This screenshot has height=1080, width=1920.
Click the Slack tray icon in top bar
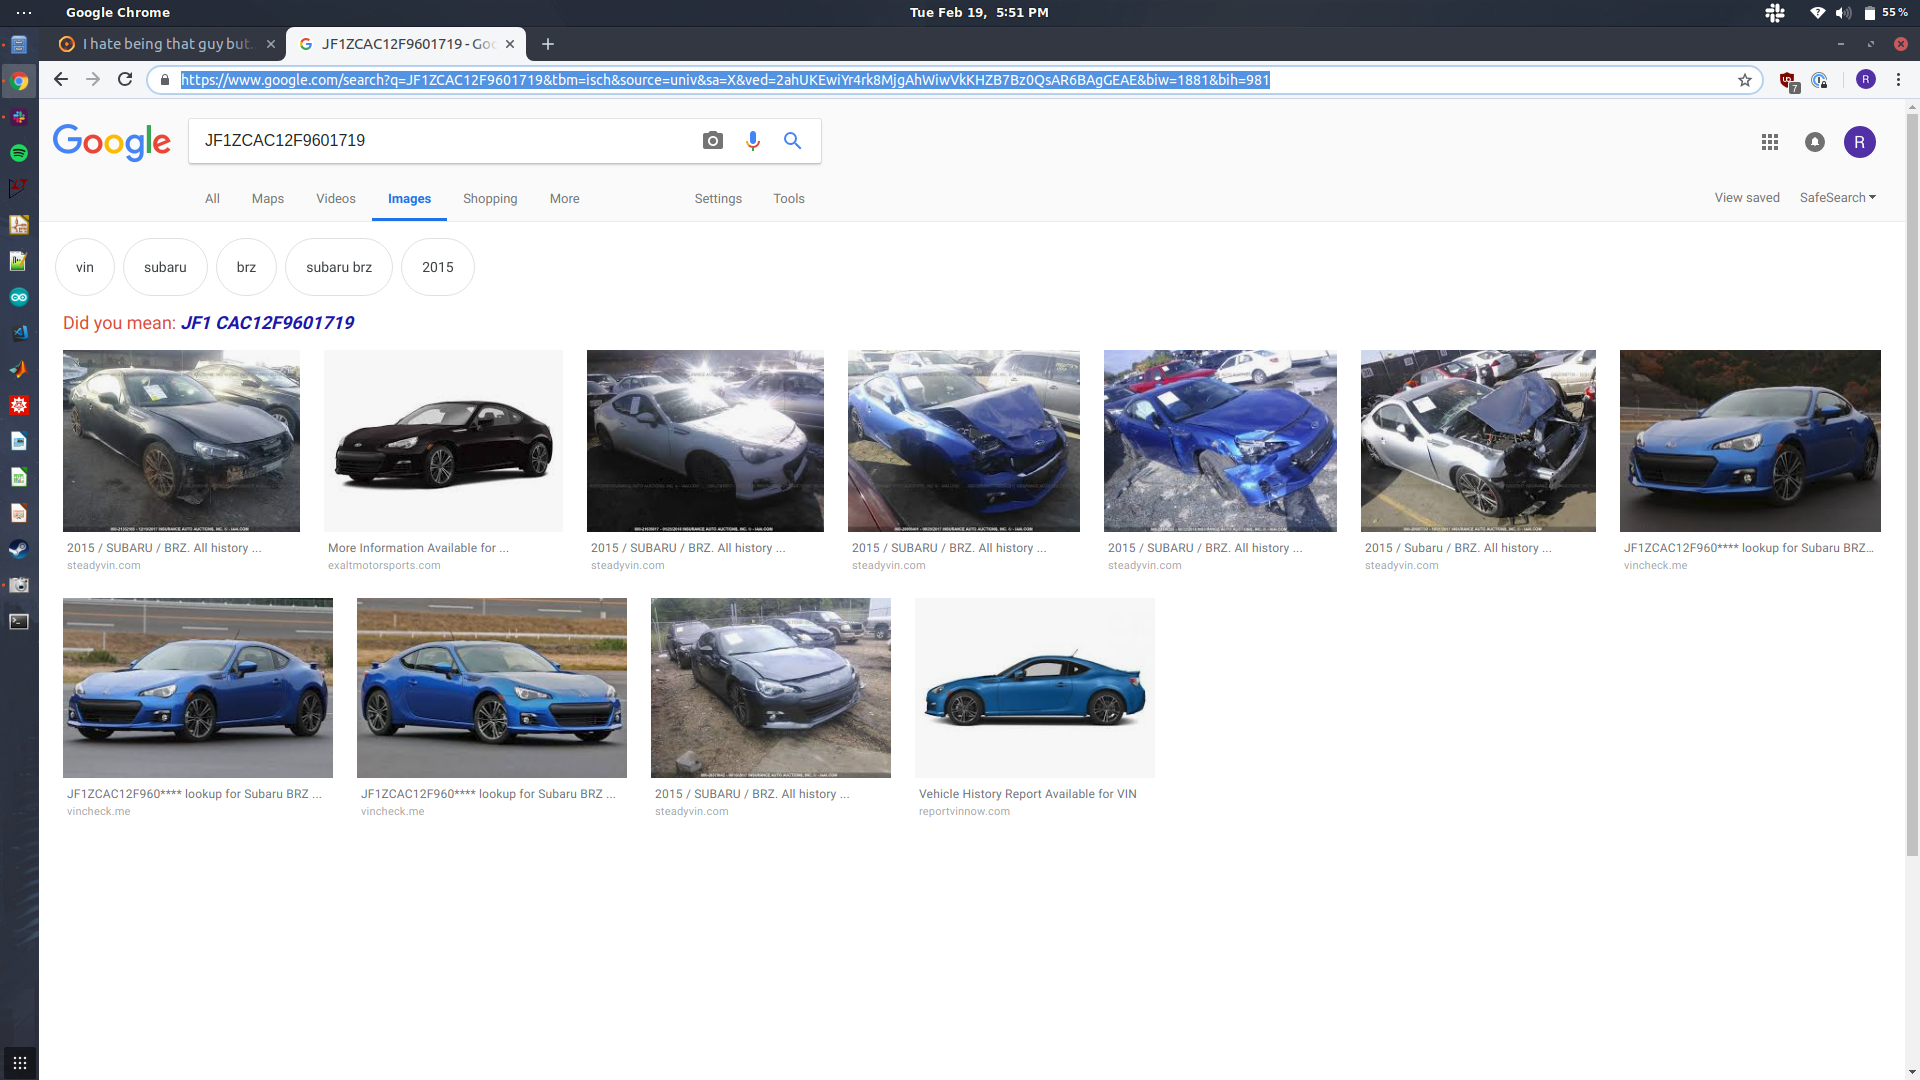point(1775,13)
